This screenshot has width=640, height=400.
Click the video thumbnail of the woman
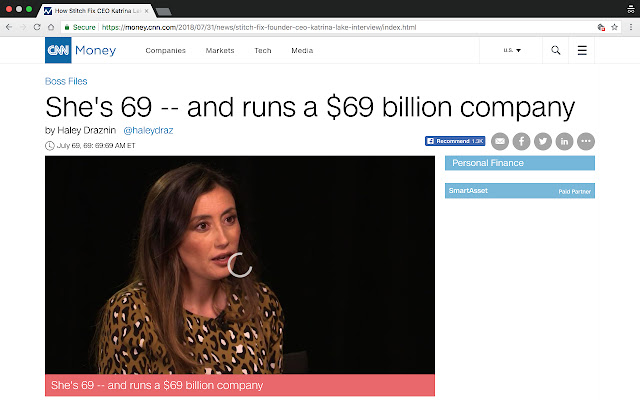tap(240, 265)
